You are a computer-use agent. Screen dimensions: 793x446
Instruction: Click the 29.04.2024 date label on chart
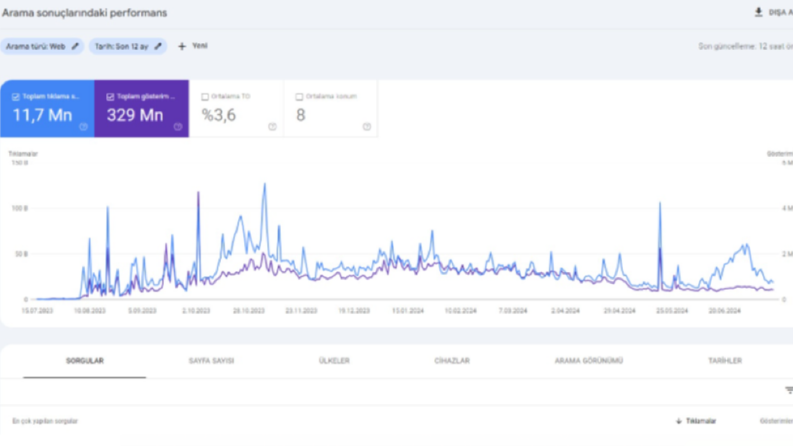click(x=620, y=310)
